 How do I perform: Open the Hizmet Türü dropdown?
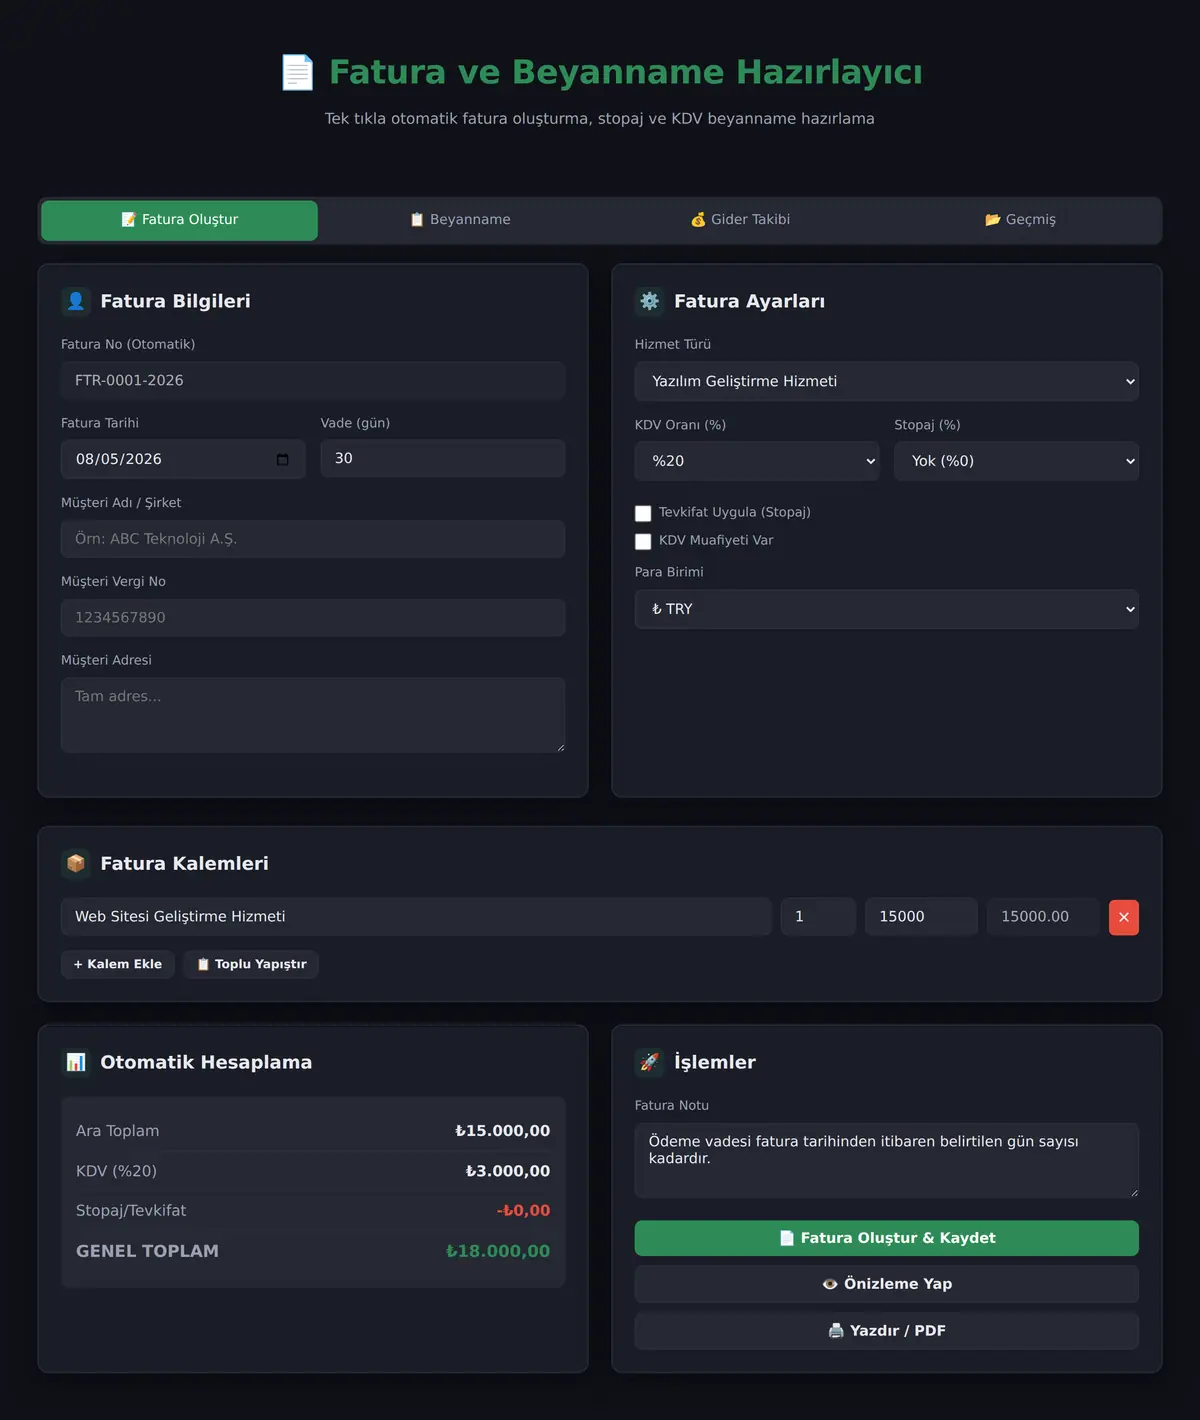point(887,381)
